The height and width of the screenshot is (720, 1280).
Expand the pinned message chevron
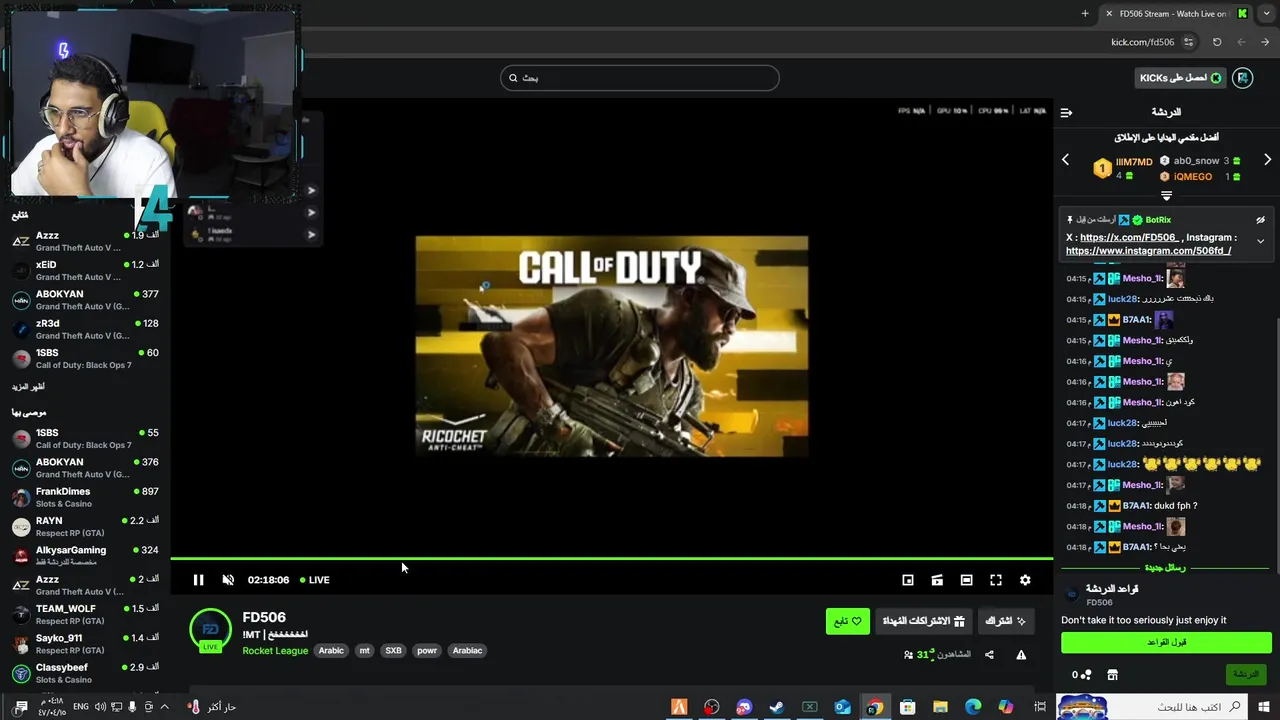click(1260, 241)
